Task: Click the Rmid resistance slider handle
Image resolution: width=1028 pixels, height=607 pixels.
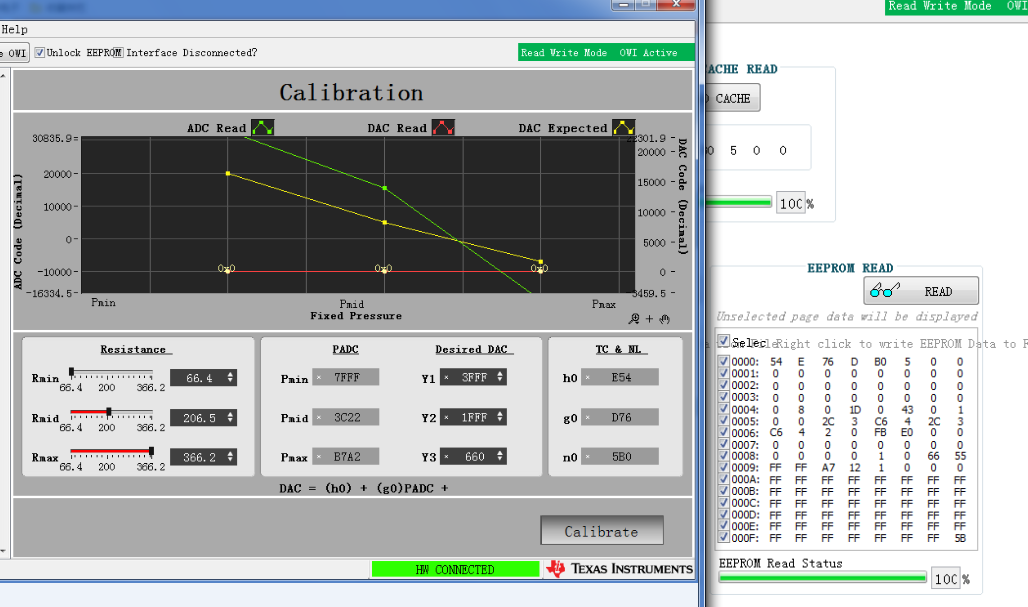Action: click(x=109, y=412)
